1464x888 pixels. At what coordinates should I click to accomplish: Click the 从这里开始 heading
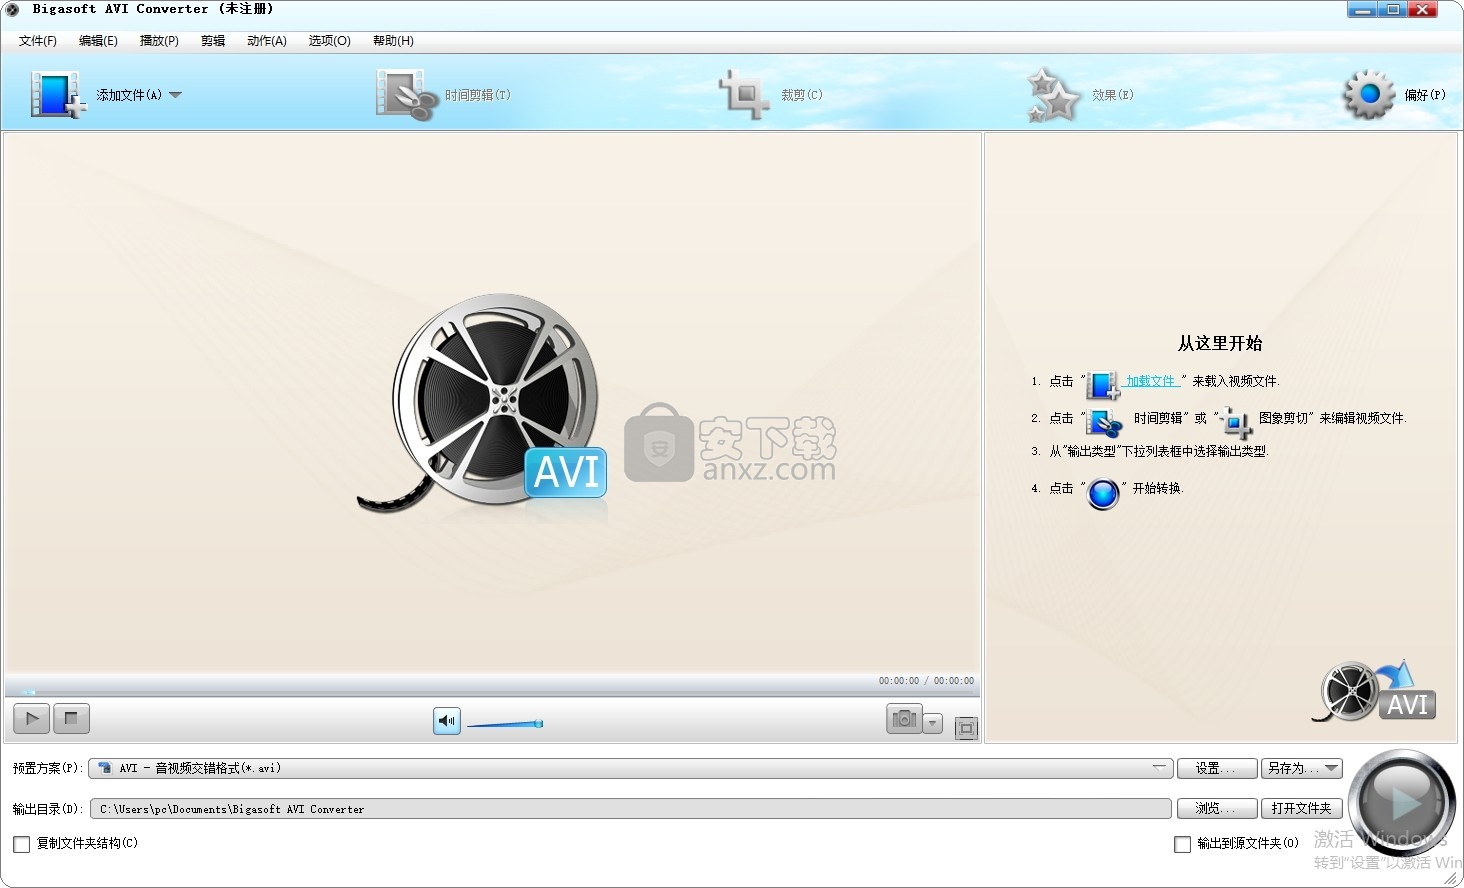(1220, 343)
